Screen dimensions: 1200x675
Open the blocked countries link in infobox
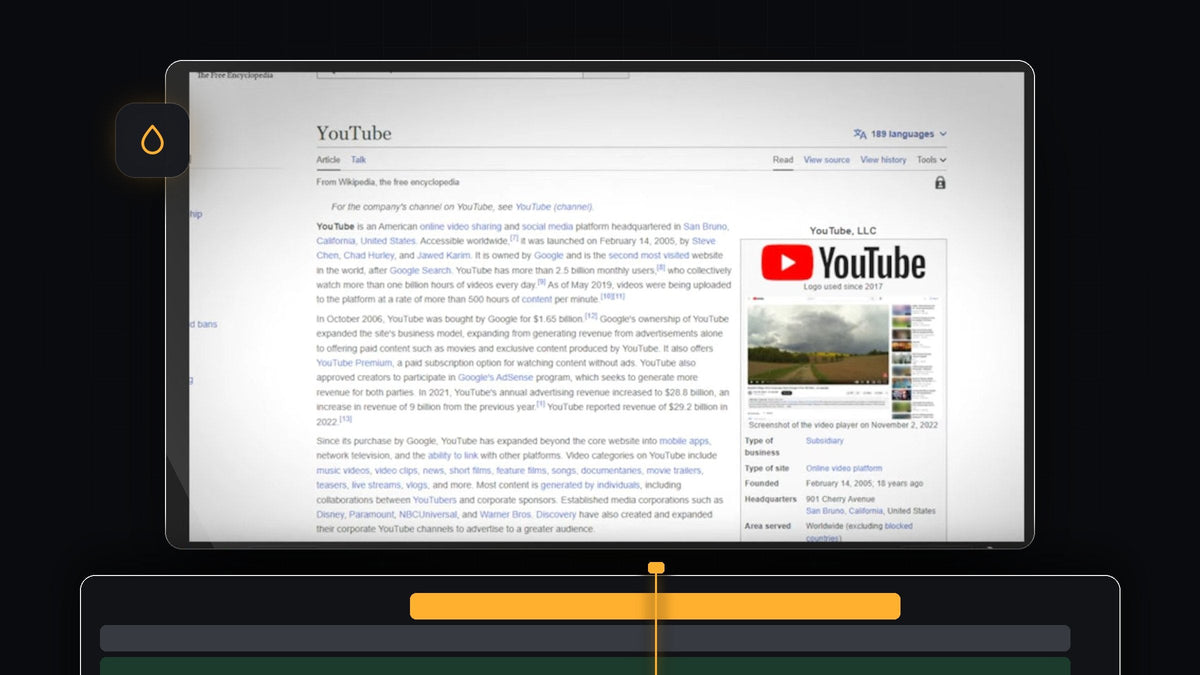[x=860, y=532]
